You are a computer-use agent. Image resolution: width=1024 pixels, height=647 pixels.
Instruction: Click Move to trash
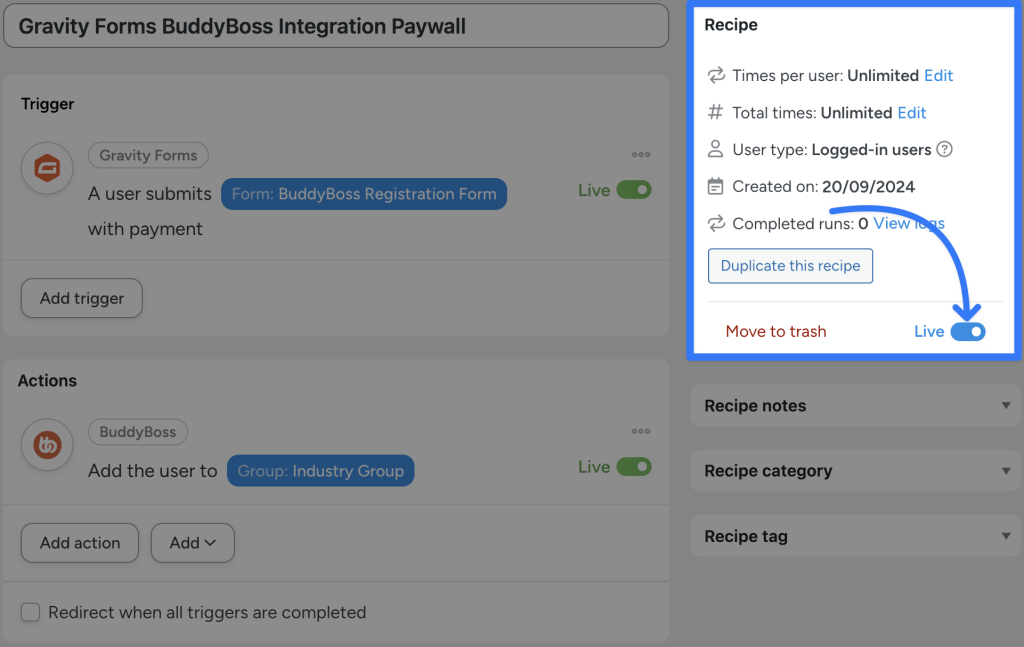click(x=776, y=331)
